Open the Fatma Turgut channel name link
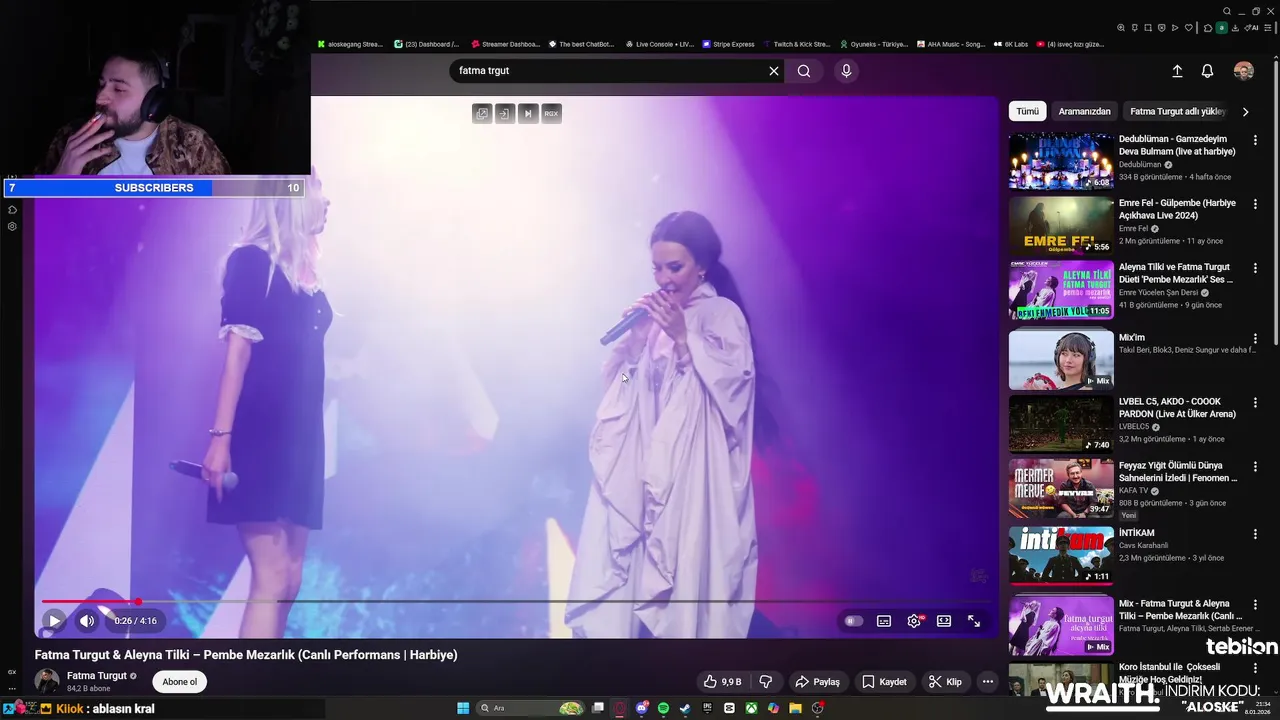Viewport: 1280px width, 720px height. [97, 676]
